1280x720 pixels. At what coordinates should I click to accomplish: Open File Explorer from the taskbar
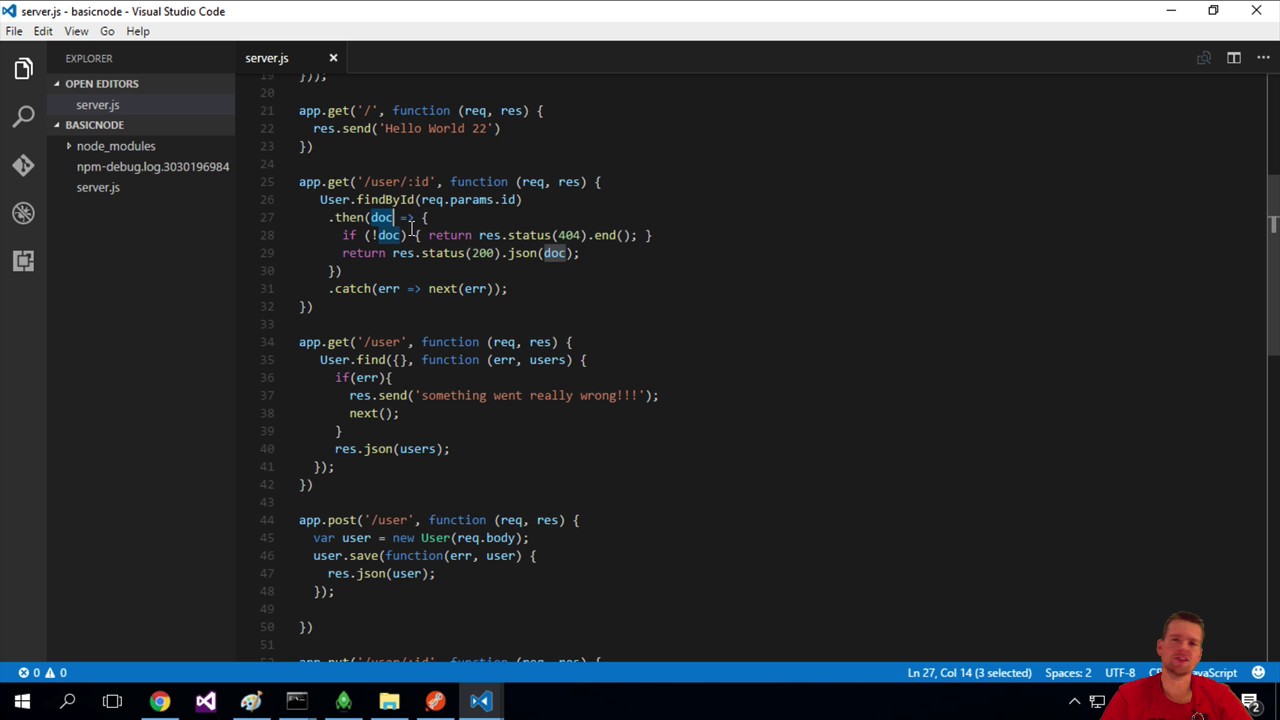[389, 702]
